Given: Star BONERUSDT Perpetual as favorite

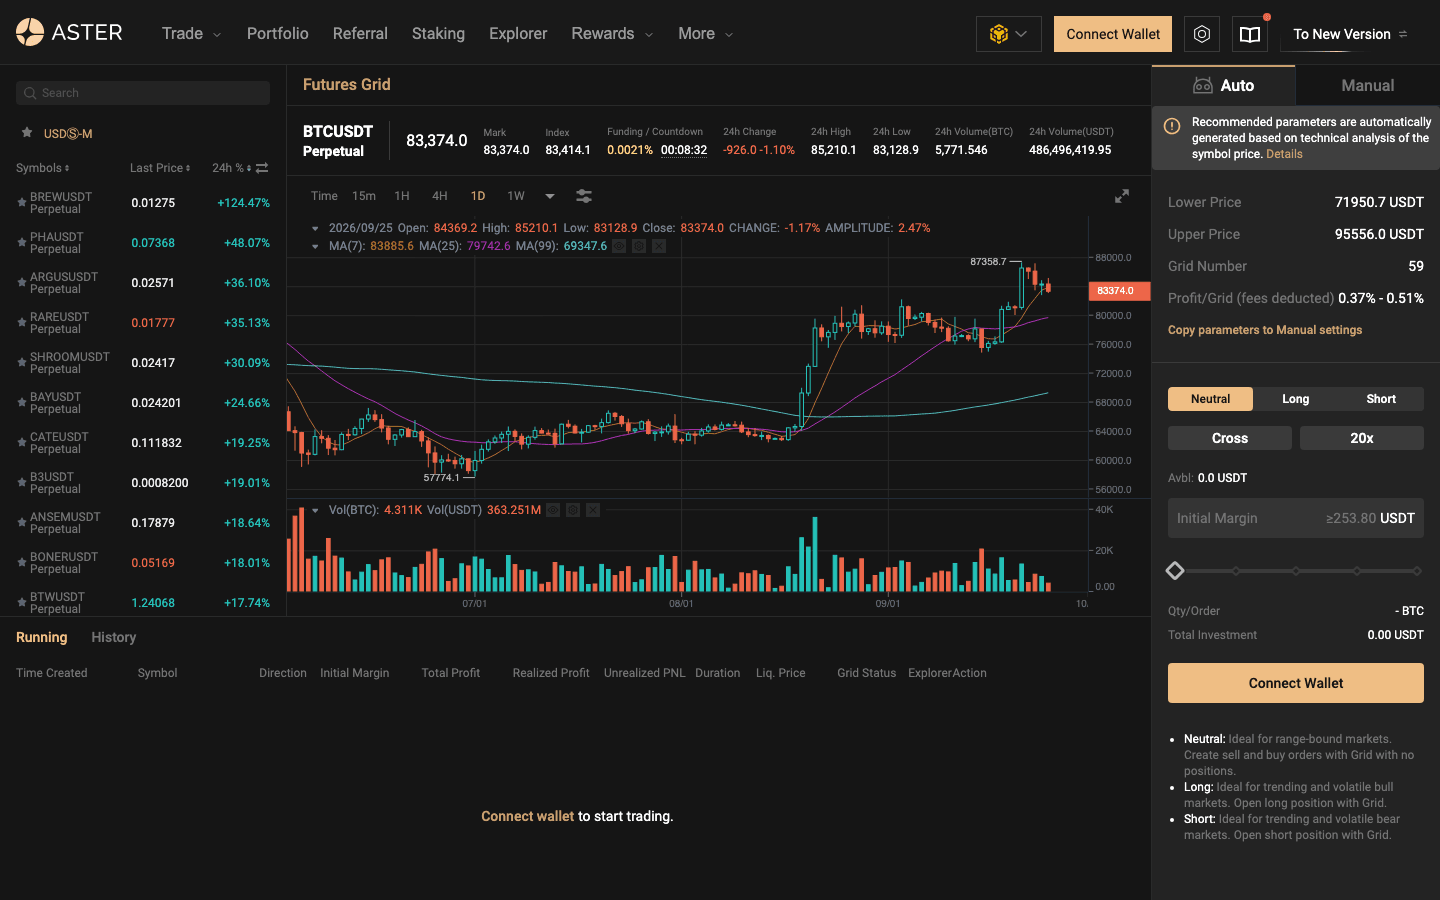Looking at the screenshot, I should point(21,562).
